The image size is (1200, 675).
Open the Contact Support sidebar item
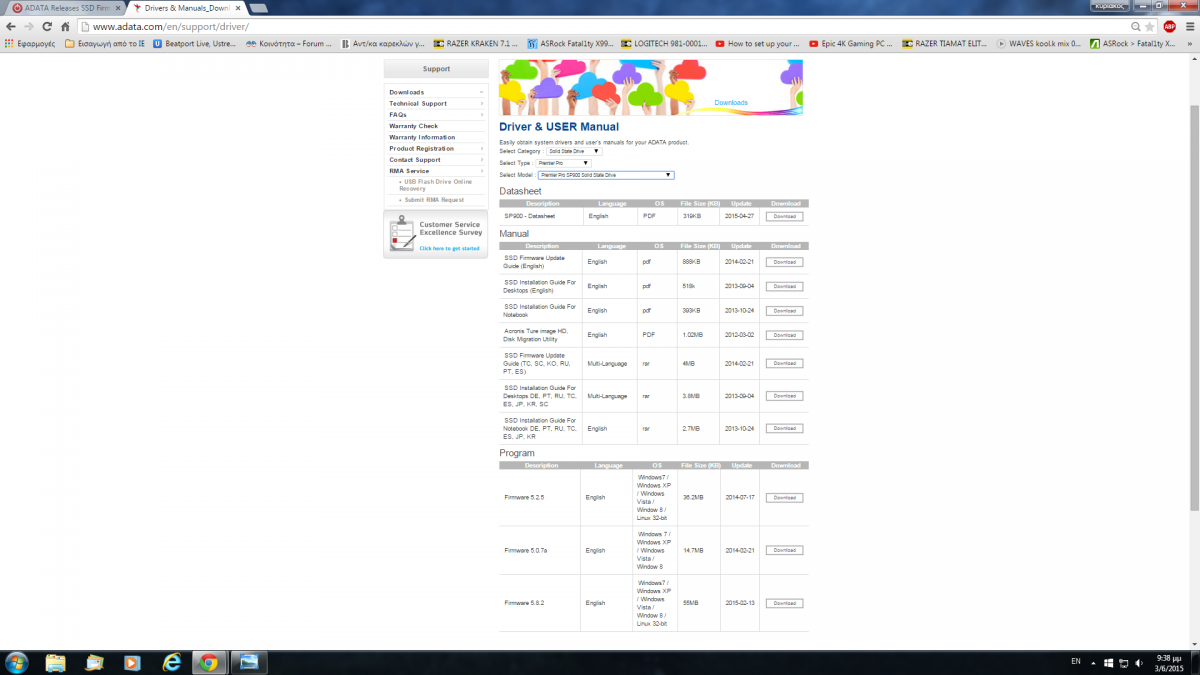point(435,160)
